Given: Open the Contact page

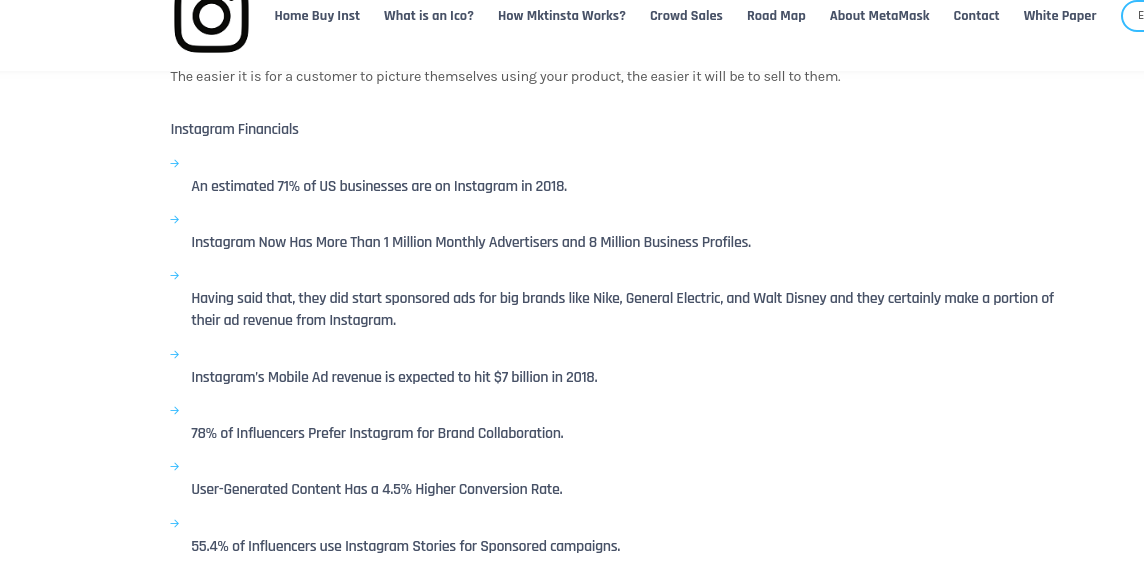Looking at the screenshot, I should [x=976, y=16].
